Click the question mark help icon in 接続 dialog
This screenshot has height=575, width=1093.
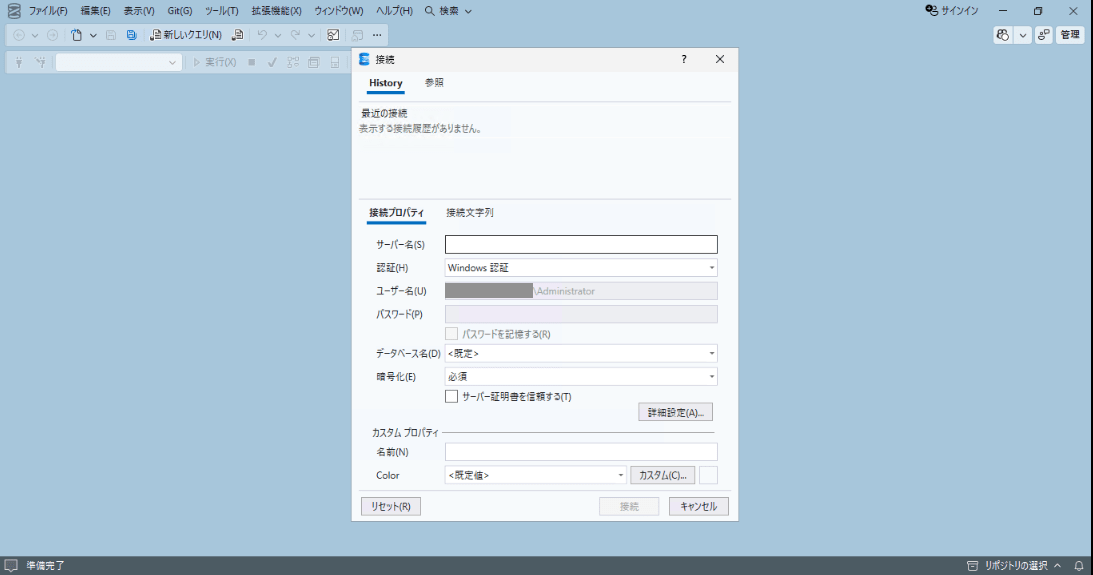[x=684, y=59]
